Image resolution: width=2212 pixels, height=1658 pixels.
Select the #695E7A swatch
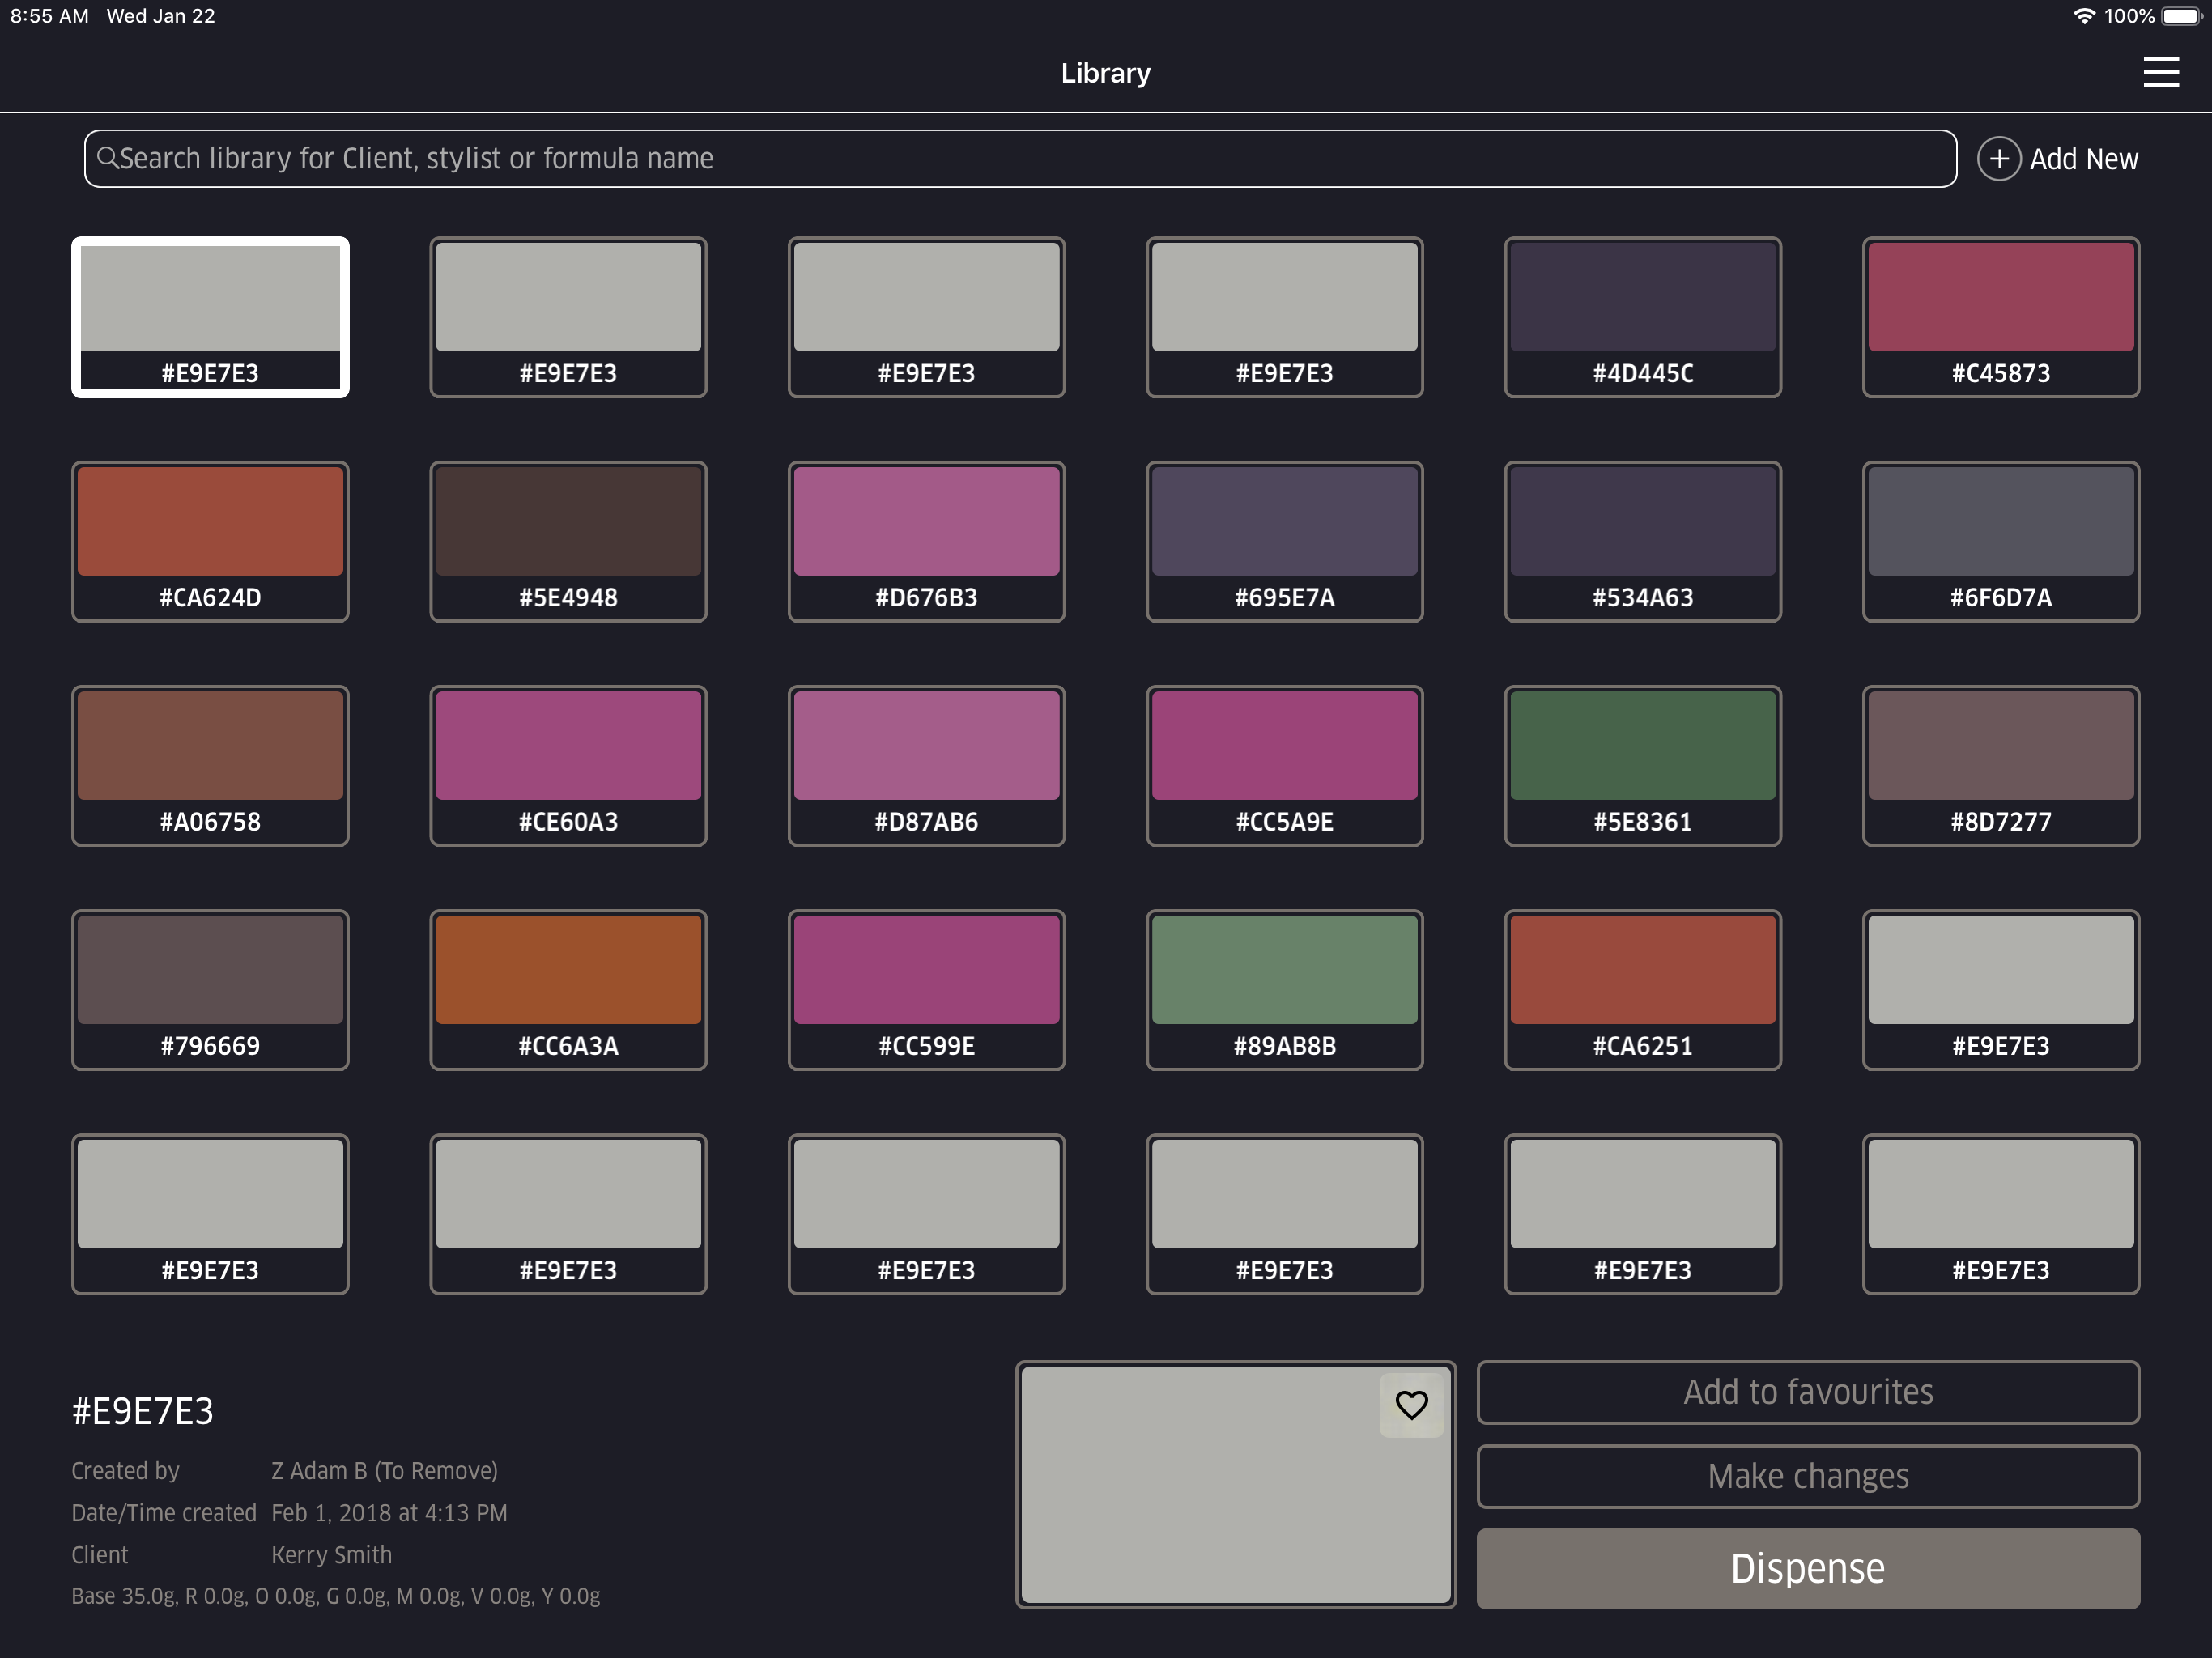tap(1284, 541)
